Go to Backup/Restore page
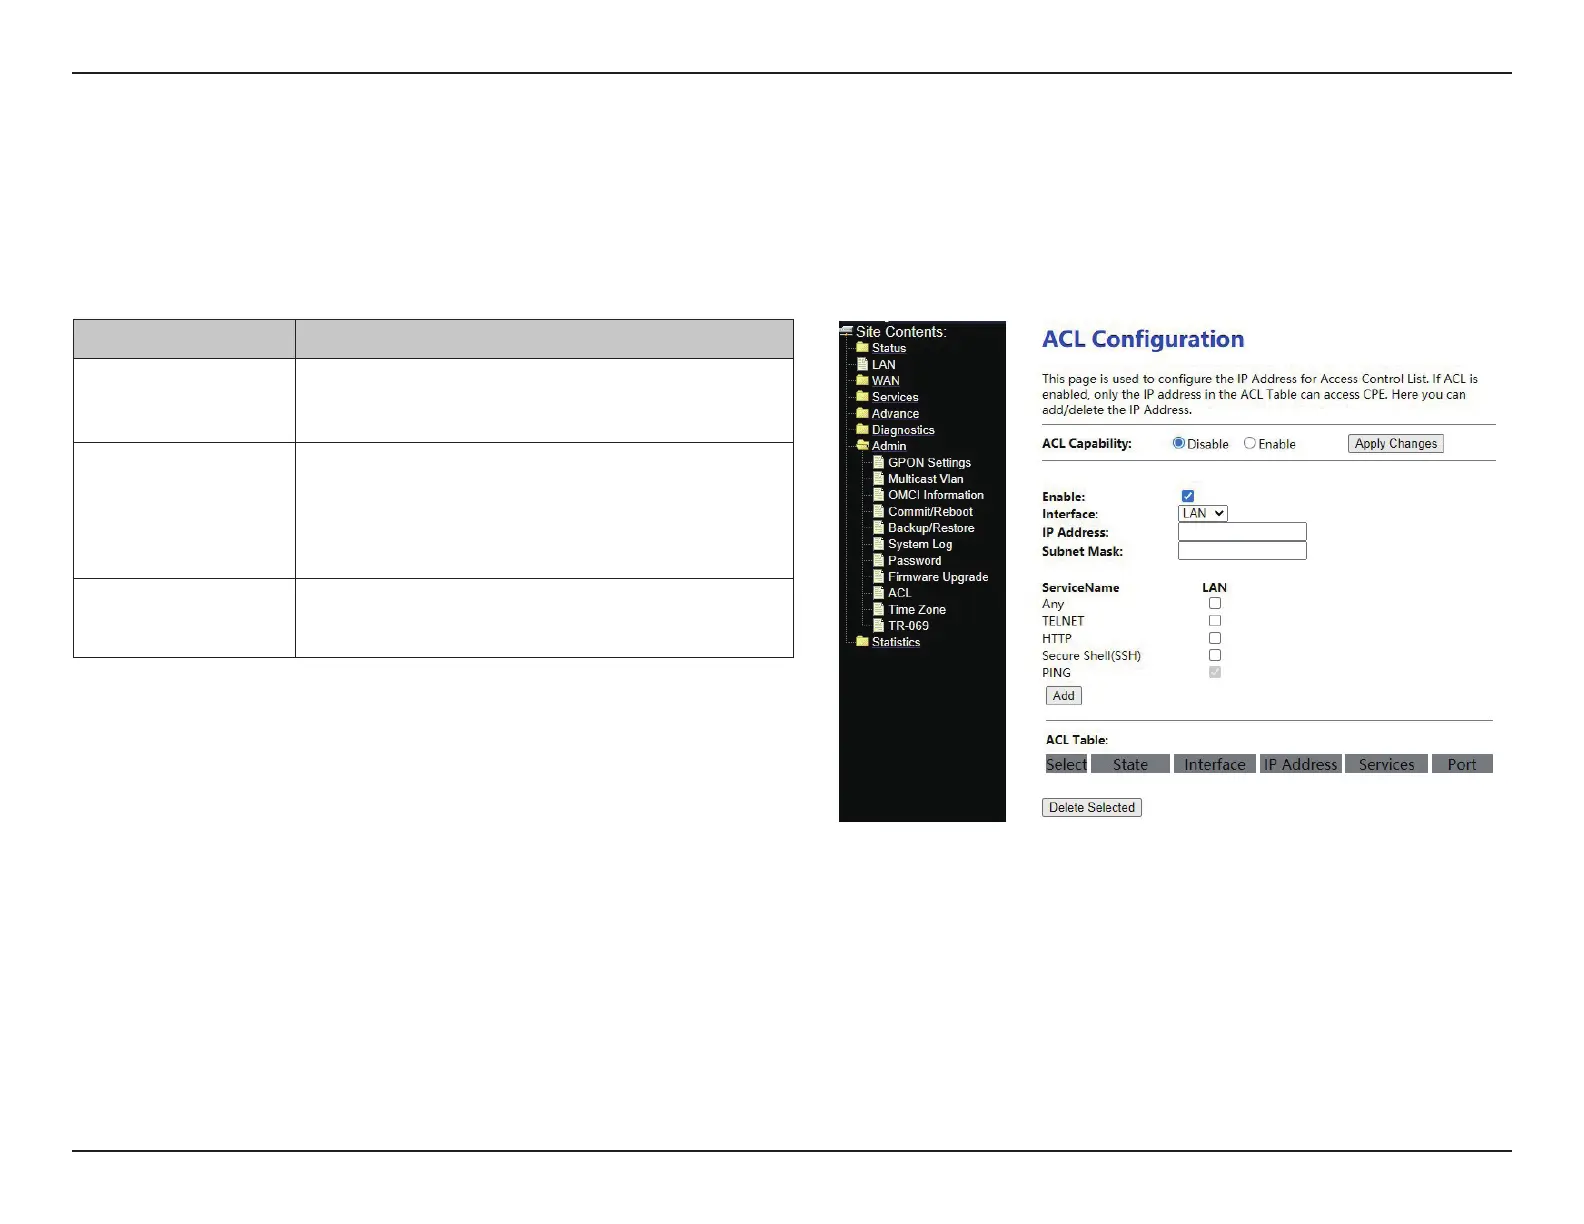 point(931,528)
